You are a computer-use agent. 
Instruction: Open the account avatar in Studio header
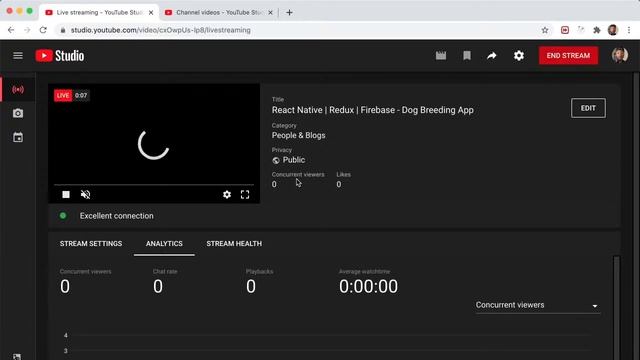tap(620, 55)
